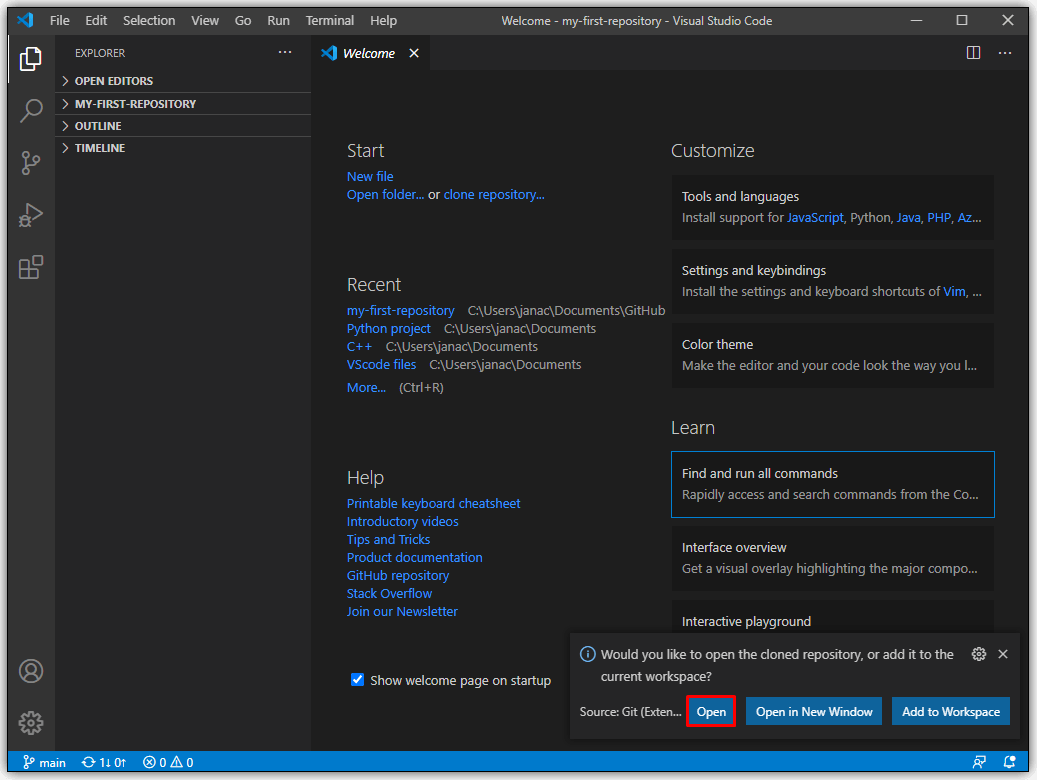1037x780 pixels.
Task: Click Open in New Window button
Action: [813, 711]
